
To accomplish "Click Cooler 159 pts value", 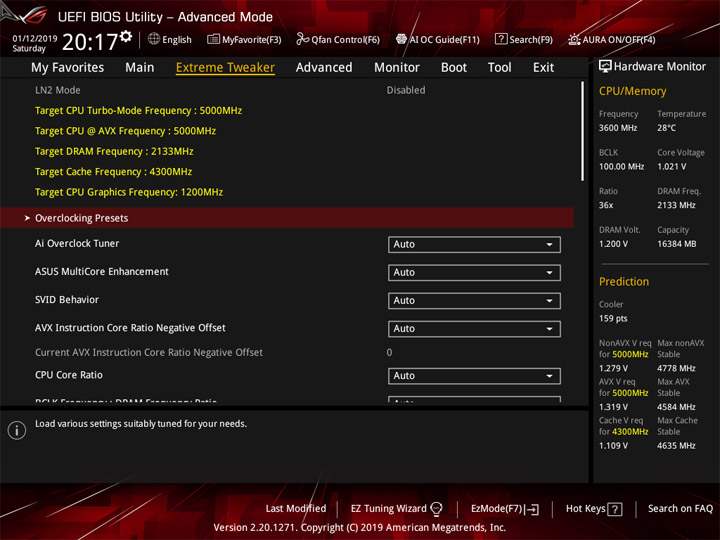I will [x=613, y=319].
